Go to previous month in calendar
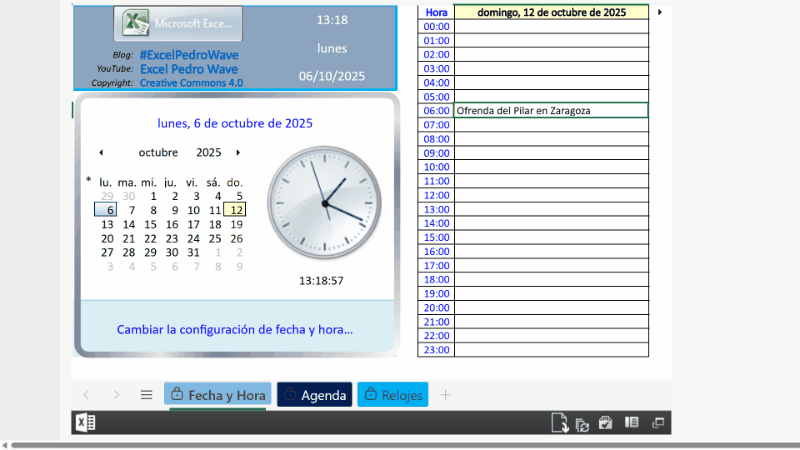 pyautogui.click(x=101, y=153)
